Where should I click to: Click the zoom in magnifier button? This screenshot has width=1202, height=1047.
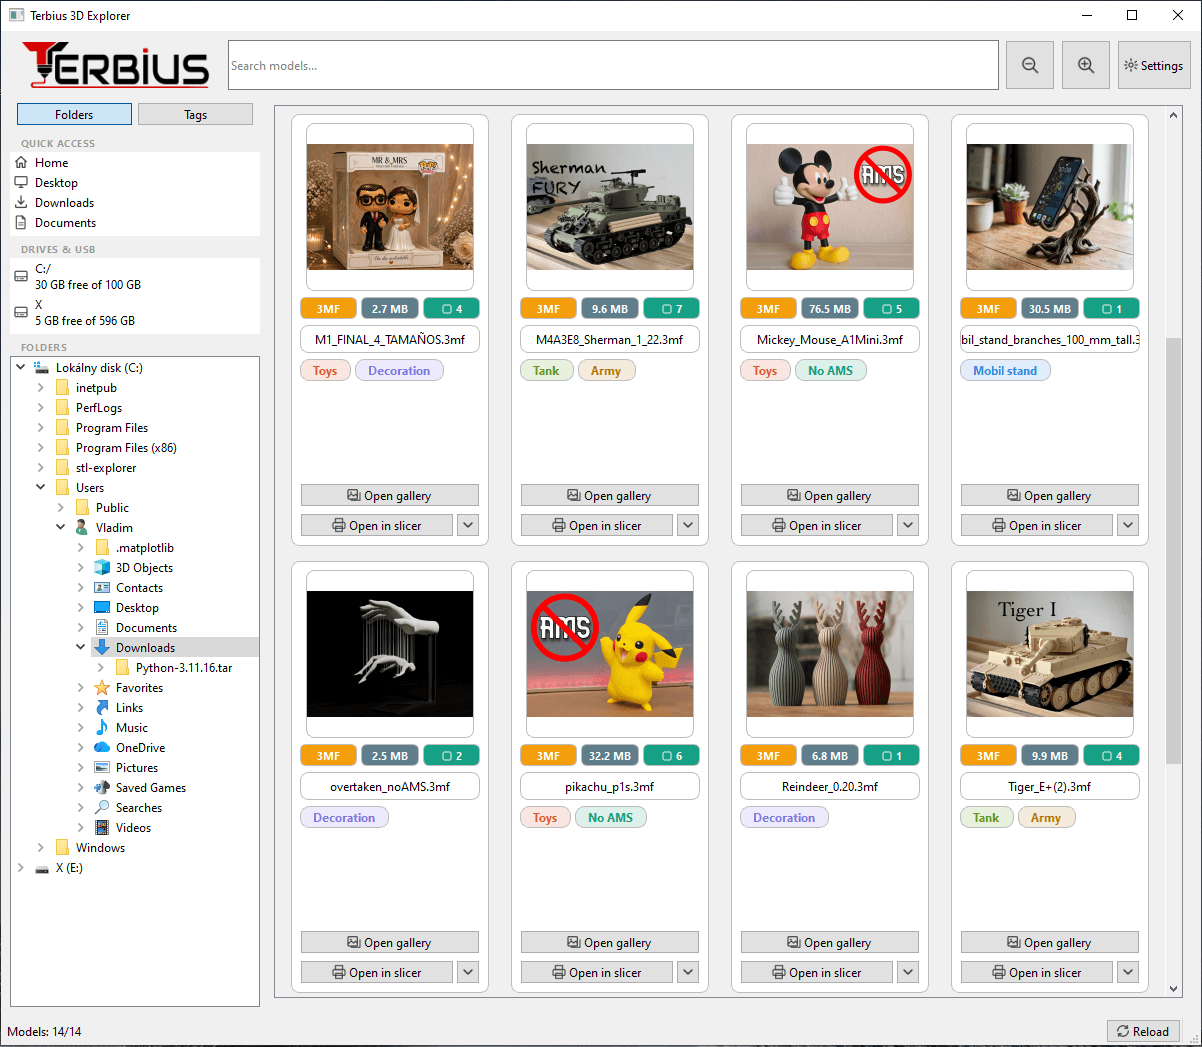pos(1086,65)
